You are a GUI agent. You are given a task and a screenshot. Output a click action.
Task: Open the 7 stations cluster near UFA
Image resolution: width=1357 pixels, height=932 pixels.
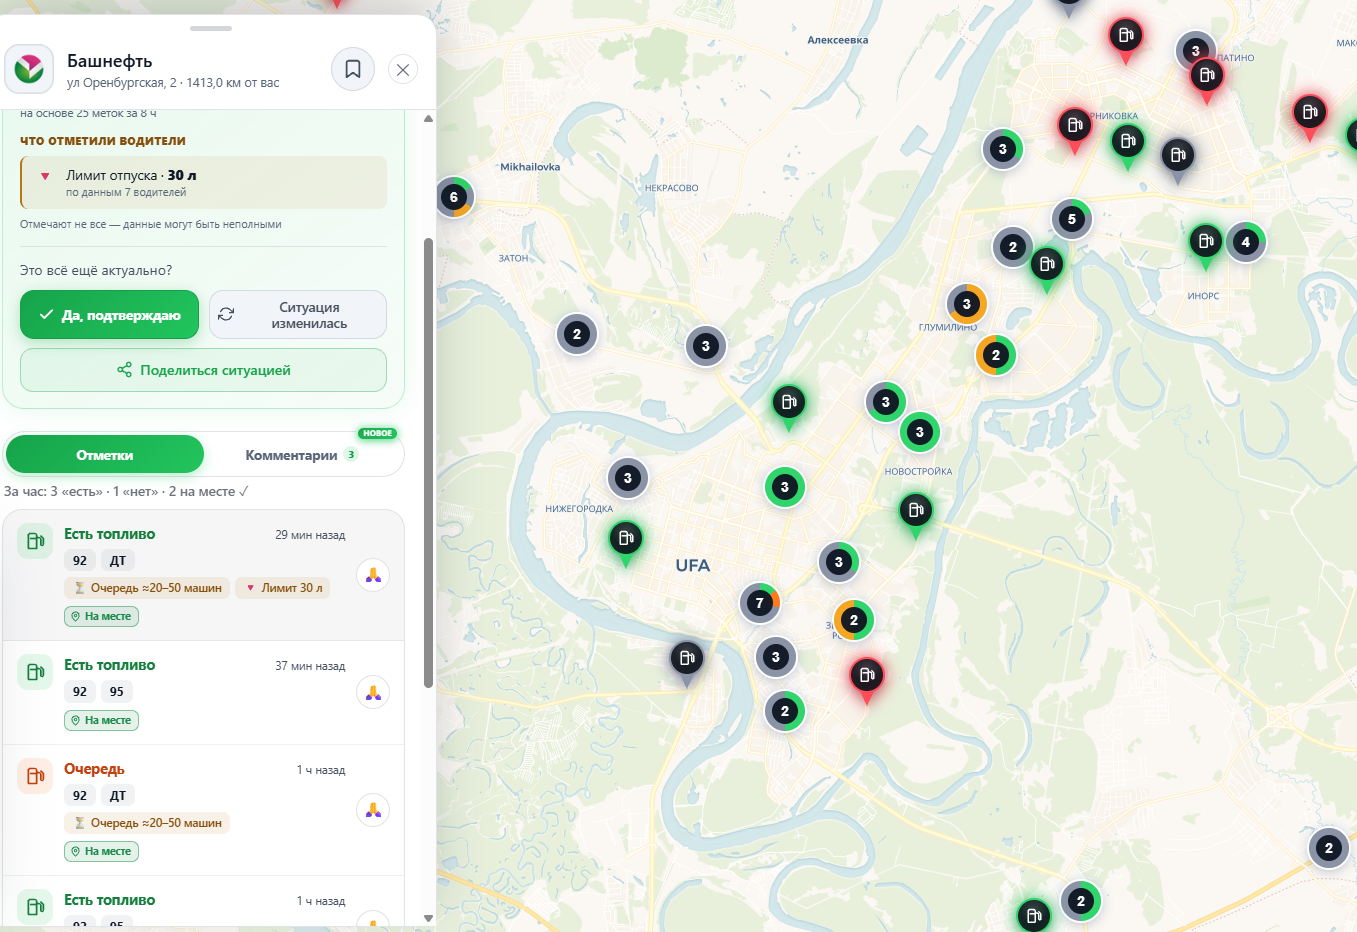760,603
